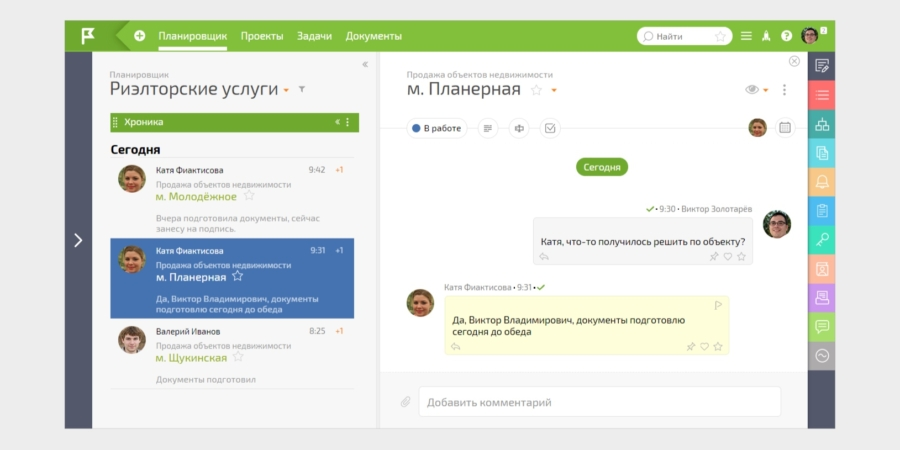Image resolution: width=900 pixels, height=450 pixels.
Task: Like Виктор Золотарёв's message with the heart
Action: click(728, 257)
